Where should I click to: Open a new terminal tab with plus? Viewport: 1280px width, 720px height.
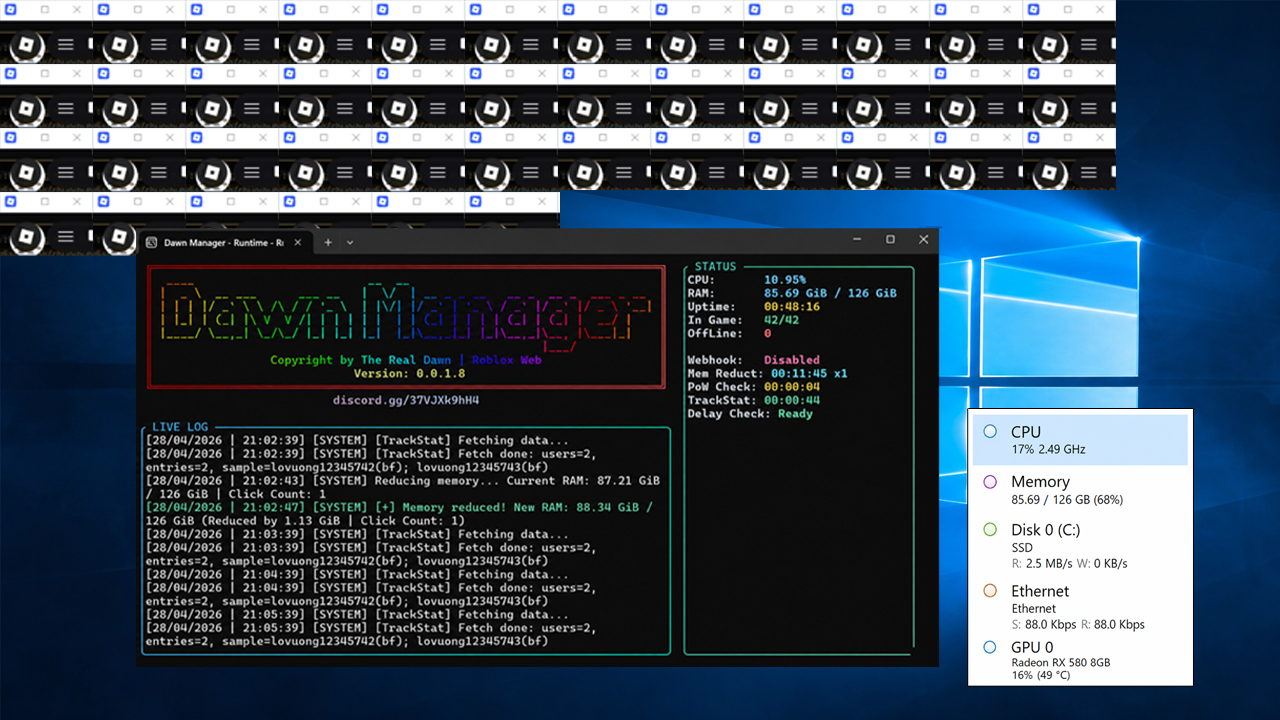point(328,242)
